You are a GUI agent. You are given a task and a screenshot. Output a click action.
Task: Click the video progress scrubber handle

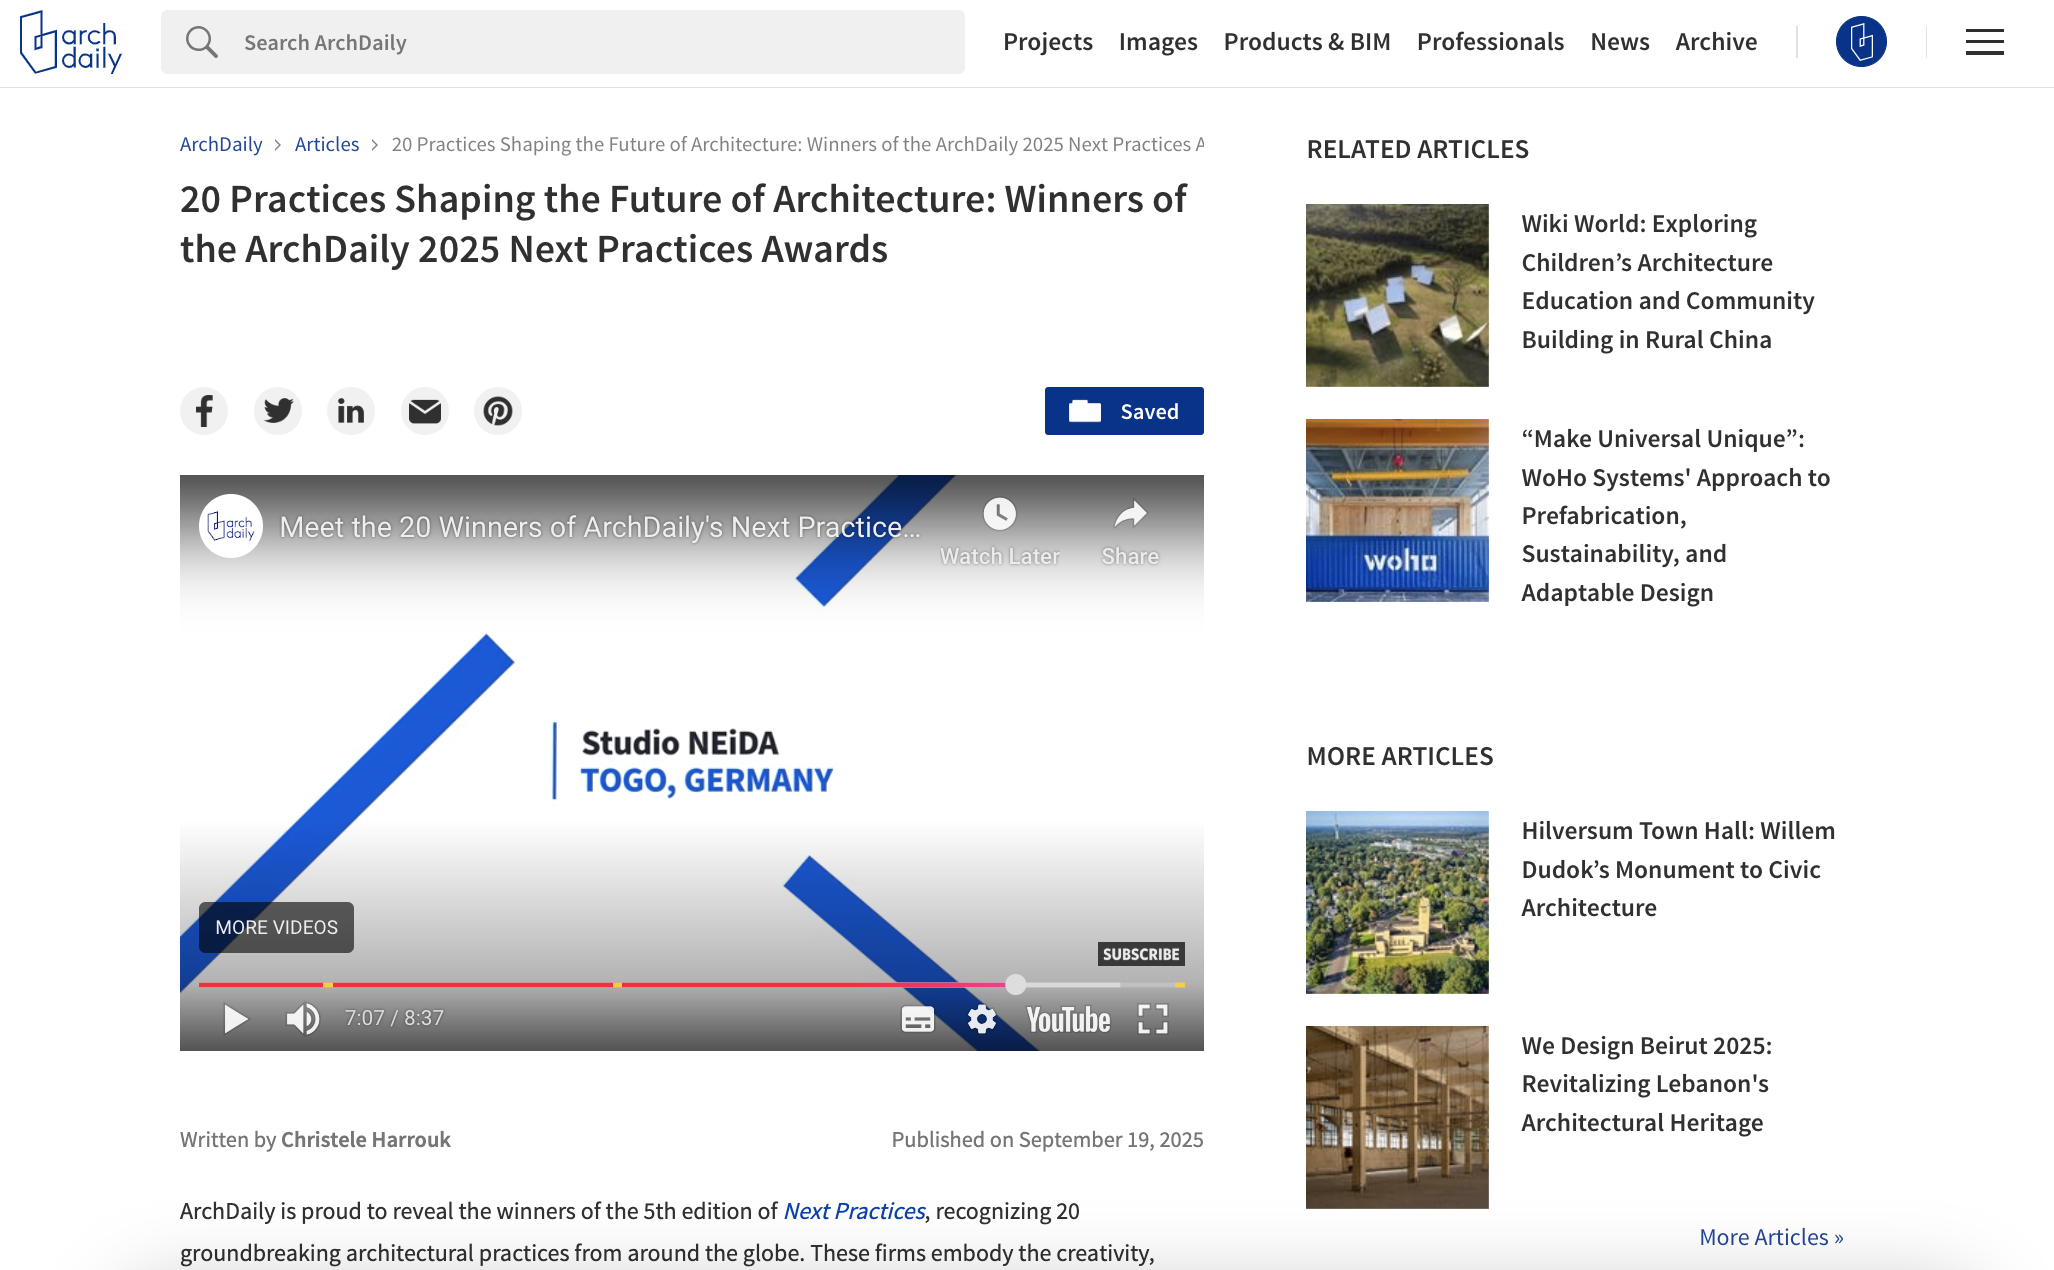pos(1015,985)
